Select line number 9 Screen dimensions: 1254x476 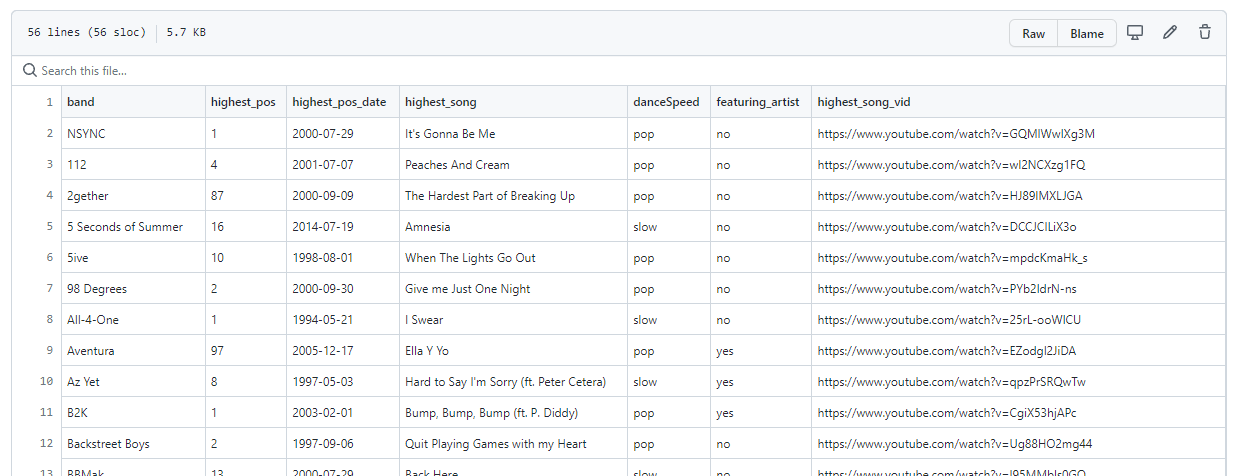pyautogui.click(x=49, y=351)
